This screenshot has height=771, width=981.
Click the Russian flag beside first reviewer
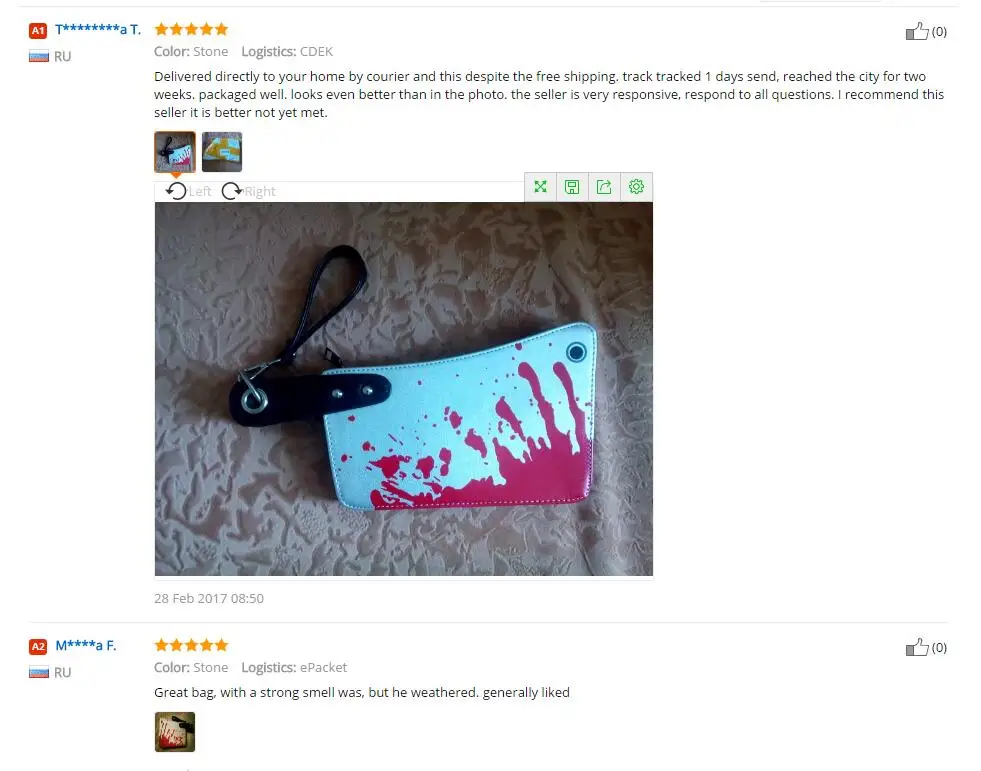coord(39,56)
